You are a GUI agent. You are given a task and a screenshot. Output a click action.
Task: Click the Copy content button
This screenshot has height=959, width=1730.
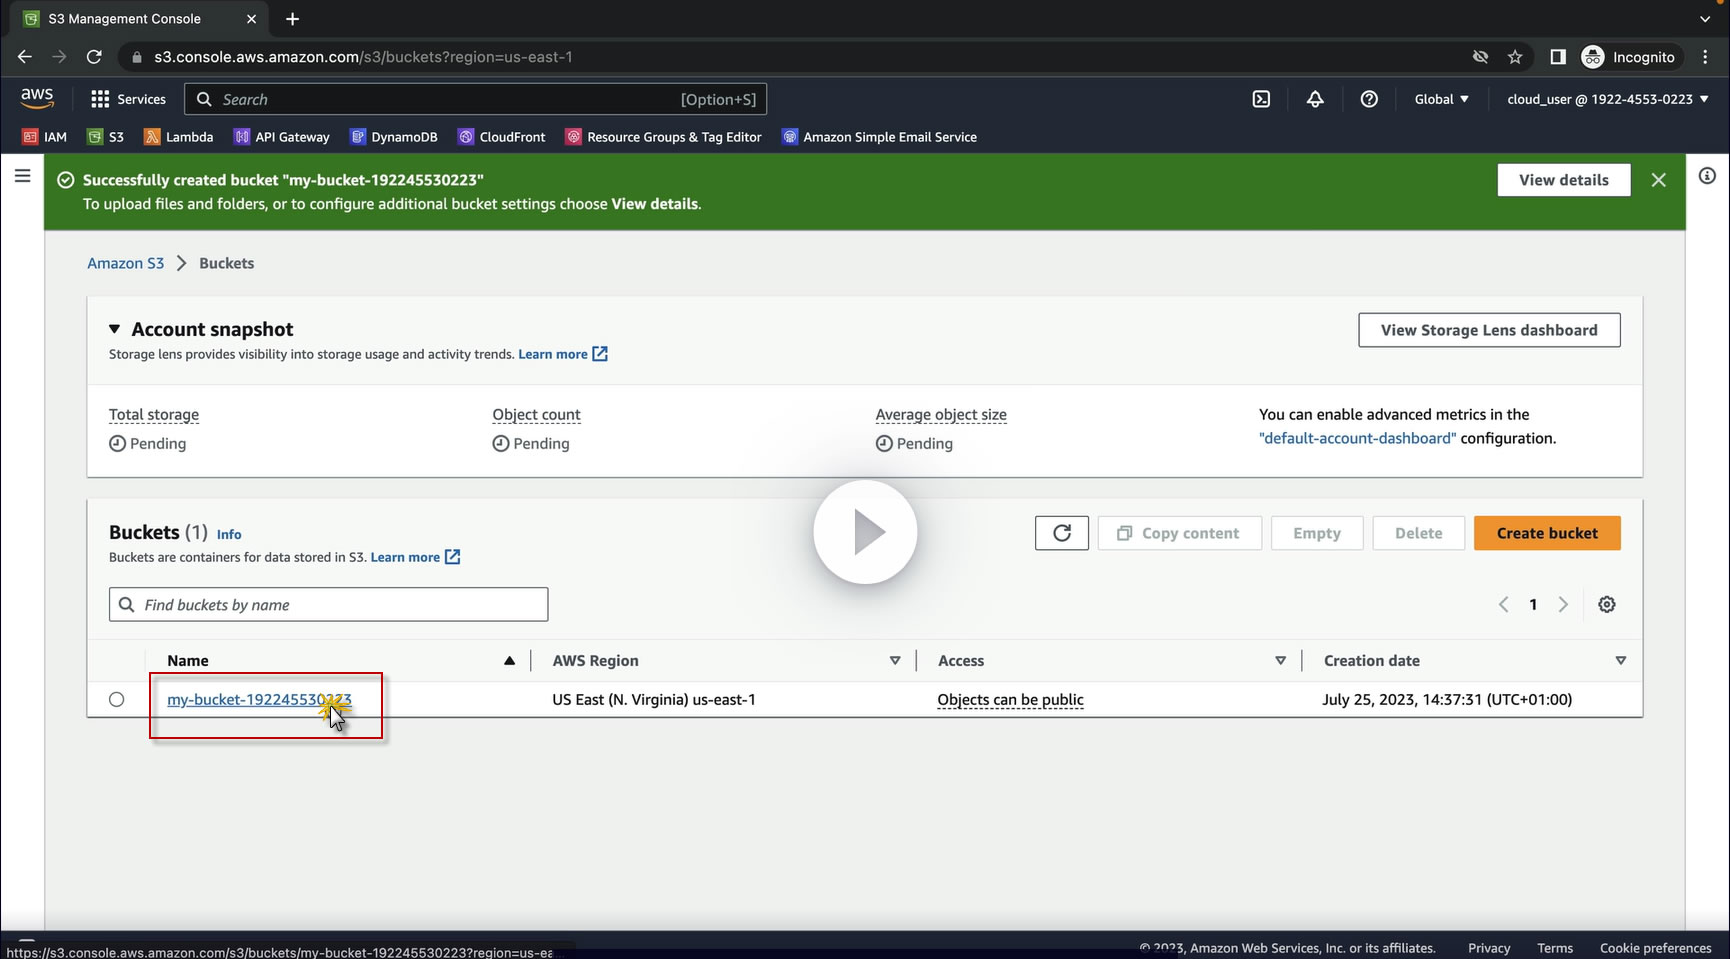(x=1180, y=533)
